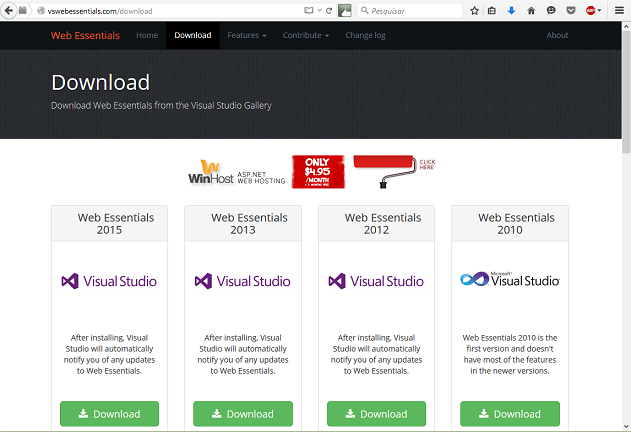Download Web Essentials 2015
Viewport: 631px width, 432px height.
pos(109,413)
